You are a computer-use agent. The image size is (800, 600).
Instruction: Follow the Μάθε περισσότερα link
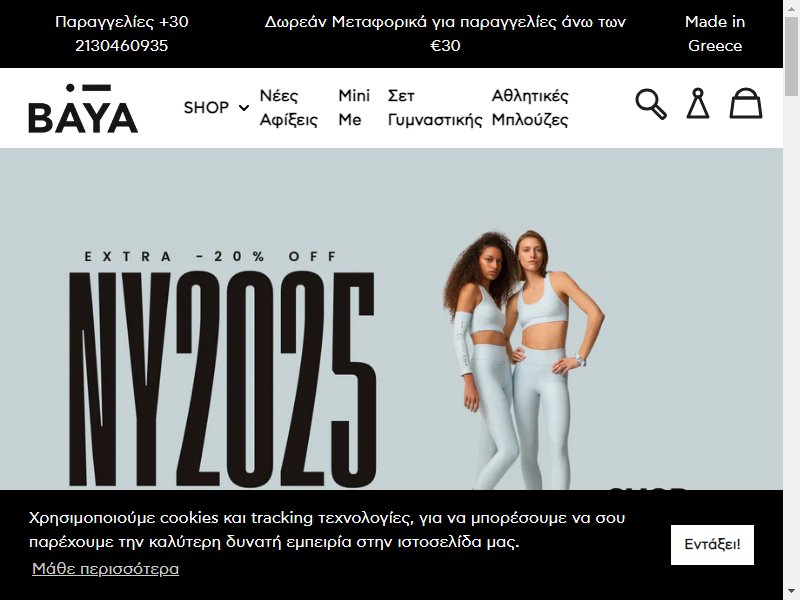click(106, 568)
